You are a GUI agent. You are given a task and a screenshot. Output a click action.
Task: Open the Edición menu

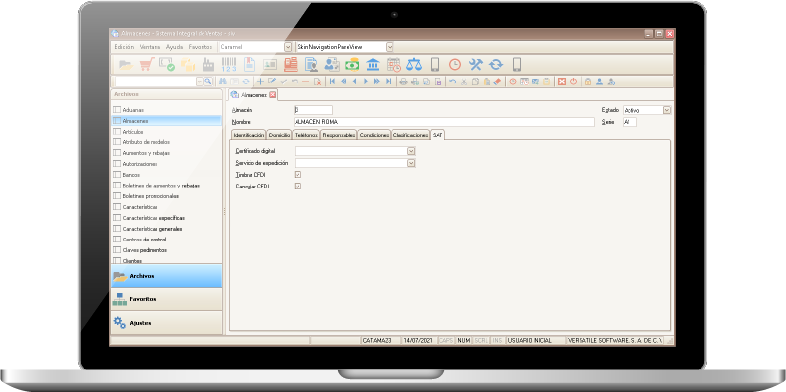pyautogui.click(x=124, y=47)
